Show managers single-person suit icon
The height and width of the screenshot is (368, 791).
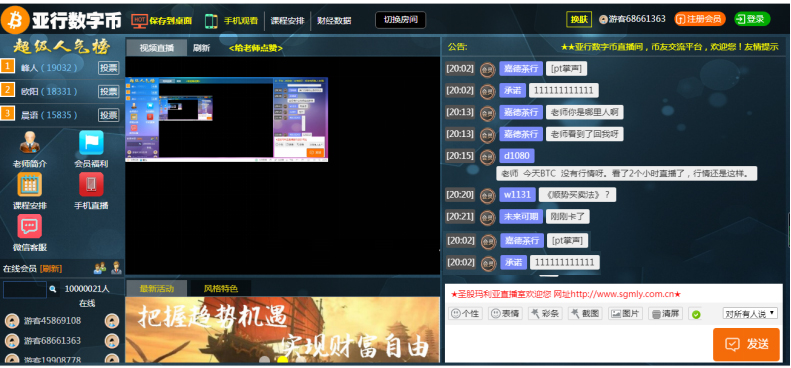pyautogui.click(x=117, y=268)
